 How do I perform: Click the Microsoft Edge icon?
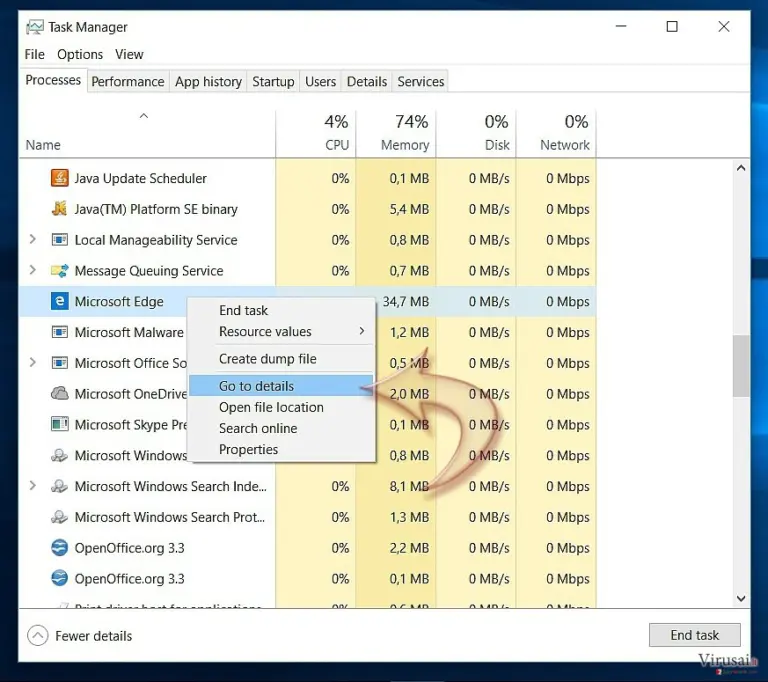59,301
